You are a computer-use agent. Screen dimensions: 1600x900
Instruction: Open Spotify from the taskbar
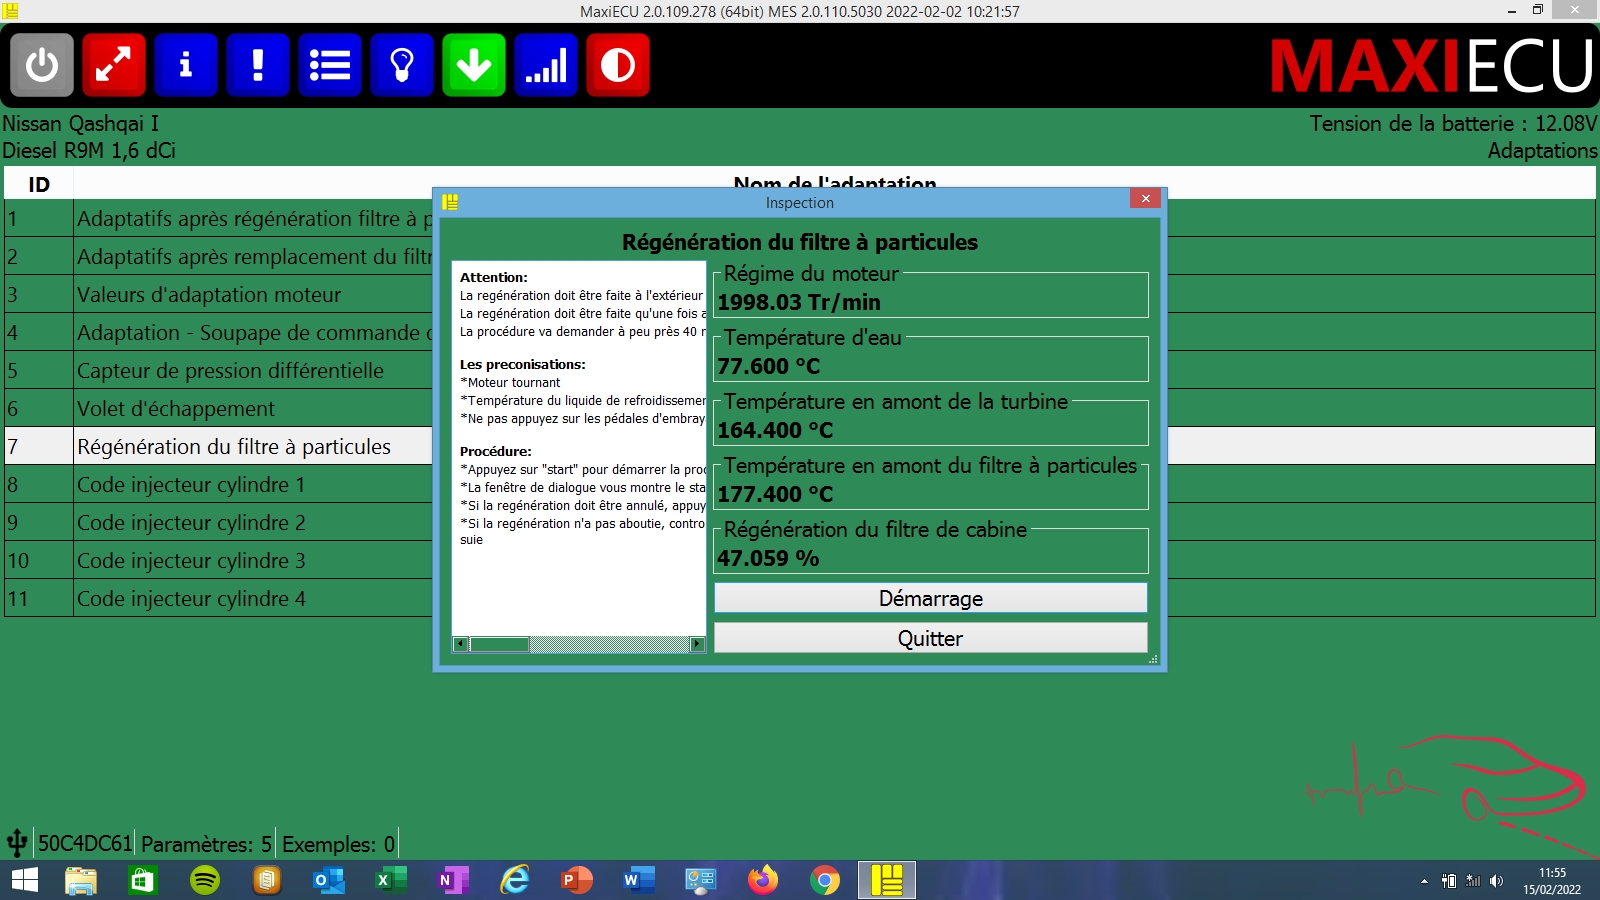205,880
